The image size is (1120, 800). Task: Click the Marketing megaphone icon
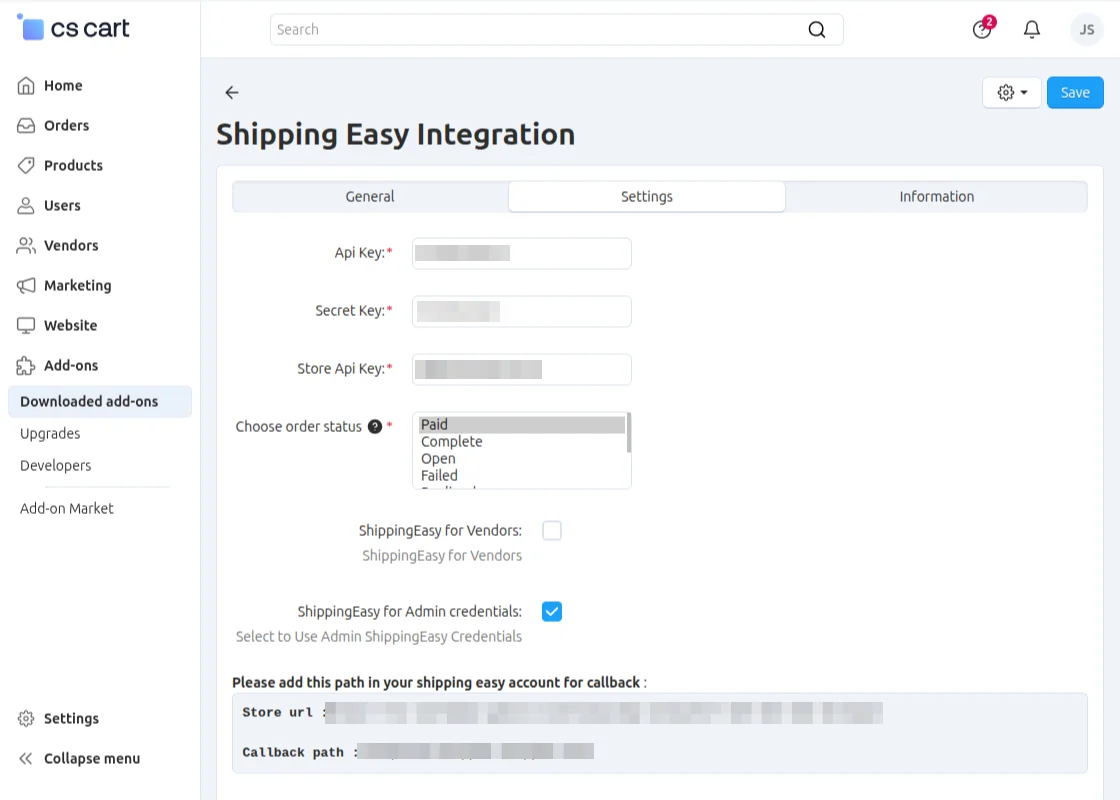[26, 286]
